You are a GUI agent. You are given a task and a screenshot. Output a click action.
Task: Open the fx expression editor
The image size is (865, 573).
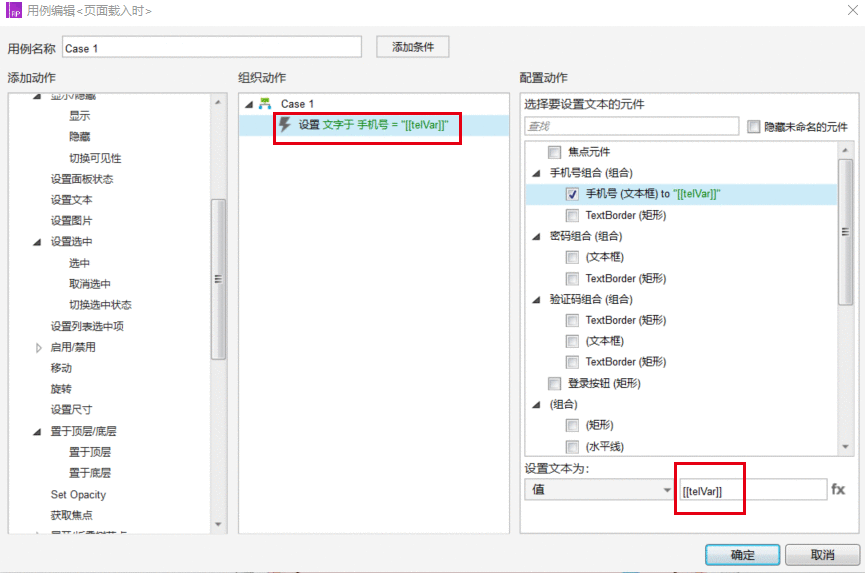click(838, 489)
